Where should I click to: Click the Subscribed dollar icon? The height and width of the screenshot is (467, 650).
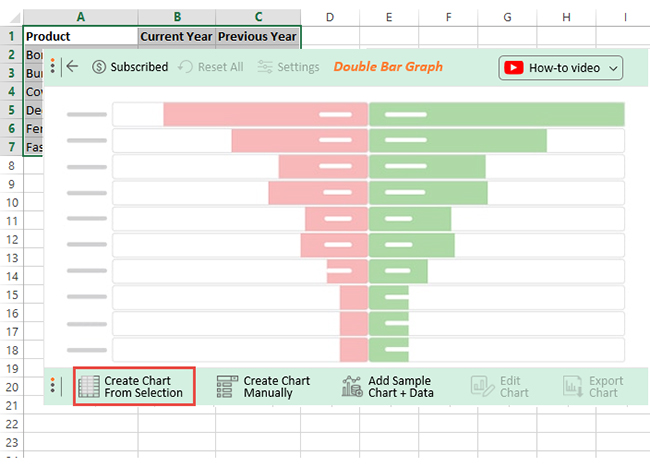(x=99, y=67)
